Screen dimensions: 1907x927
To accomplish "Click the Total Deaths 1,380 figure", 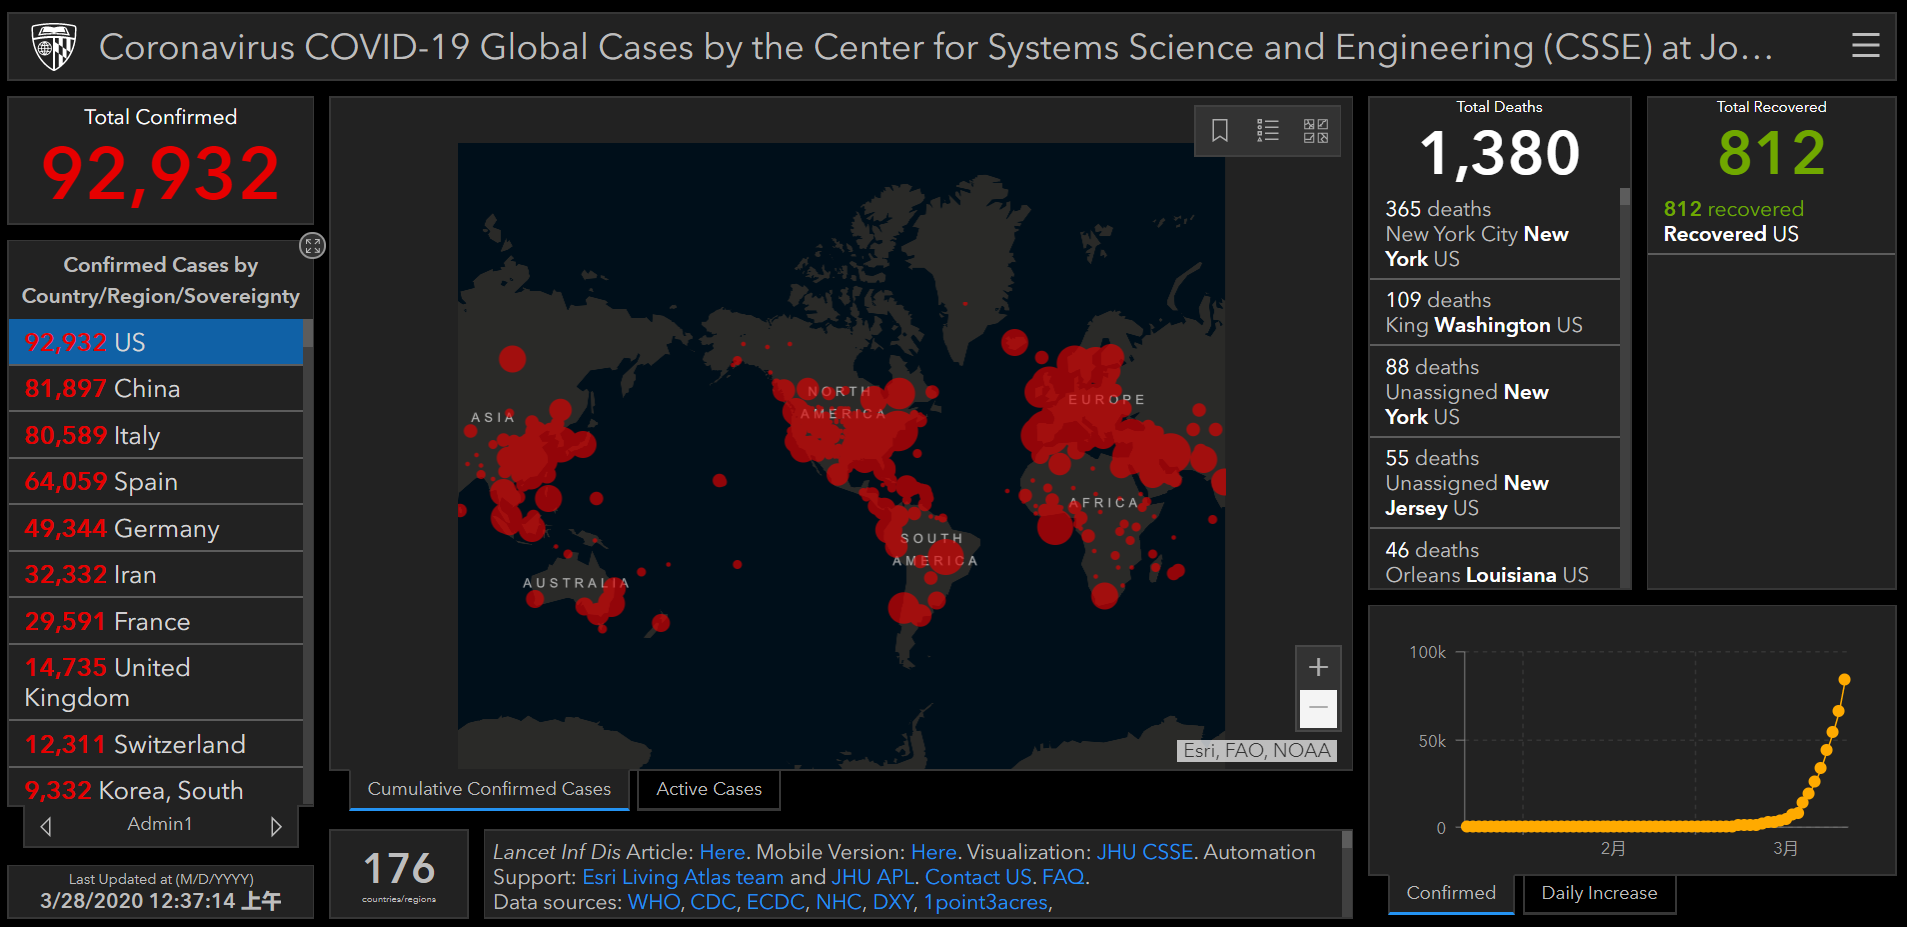I will pyautogui.click(x=1499, y=153).
